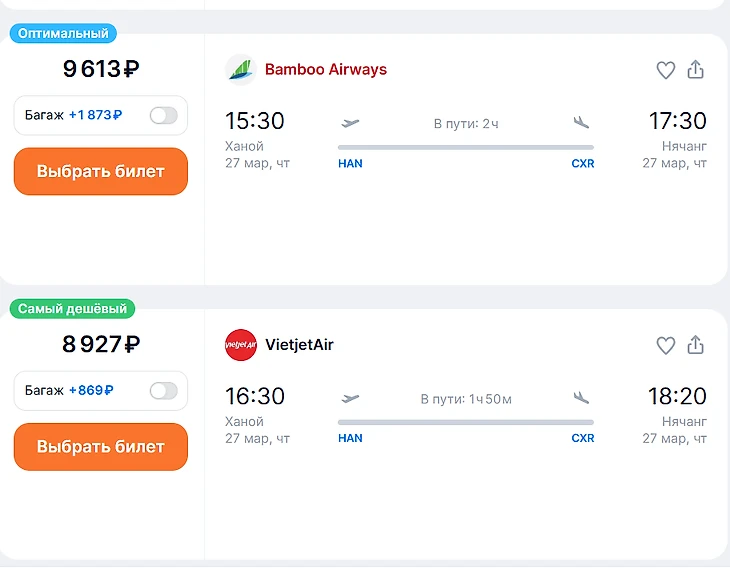Screen dimensions: 730x571
Task: Click the Bamboo Airways airline name
Action: (326, 70)
